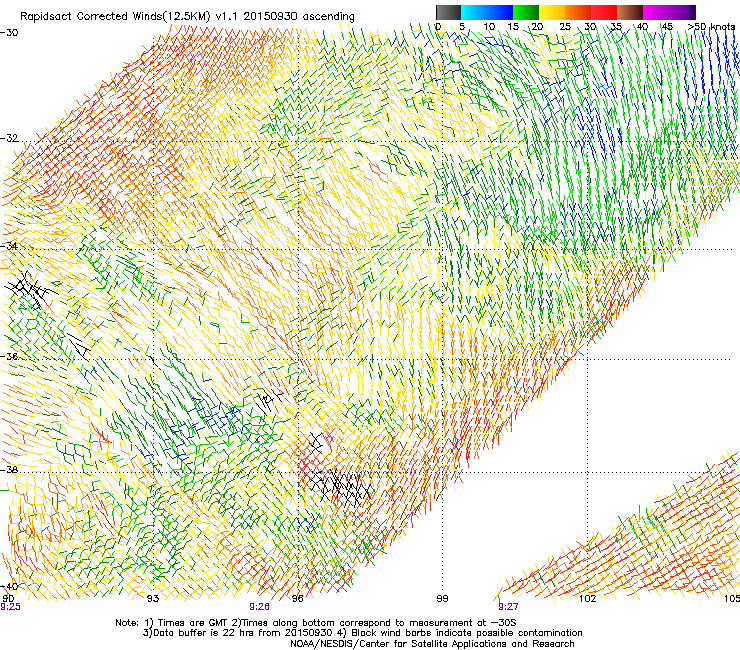Click the '93' longitude axis label
740x650 pixels.
[152, 599]
